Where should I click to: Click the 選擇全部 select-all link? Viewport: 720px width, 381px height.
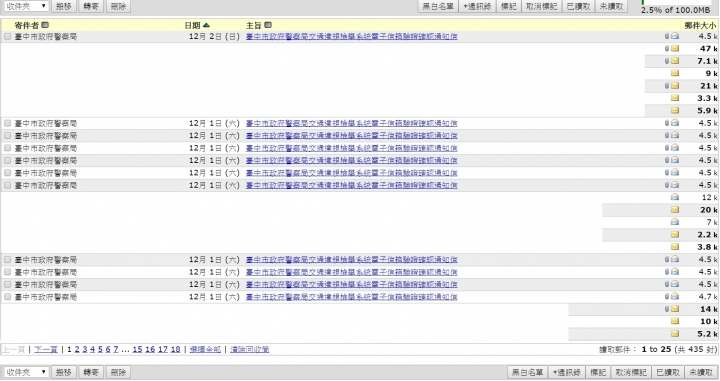point(205,349)
